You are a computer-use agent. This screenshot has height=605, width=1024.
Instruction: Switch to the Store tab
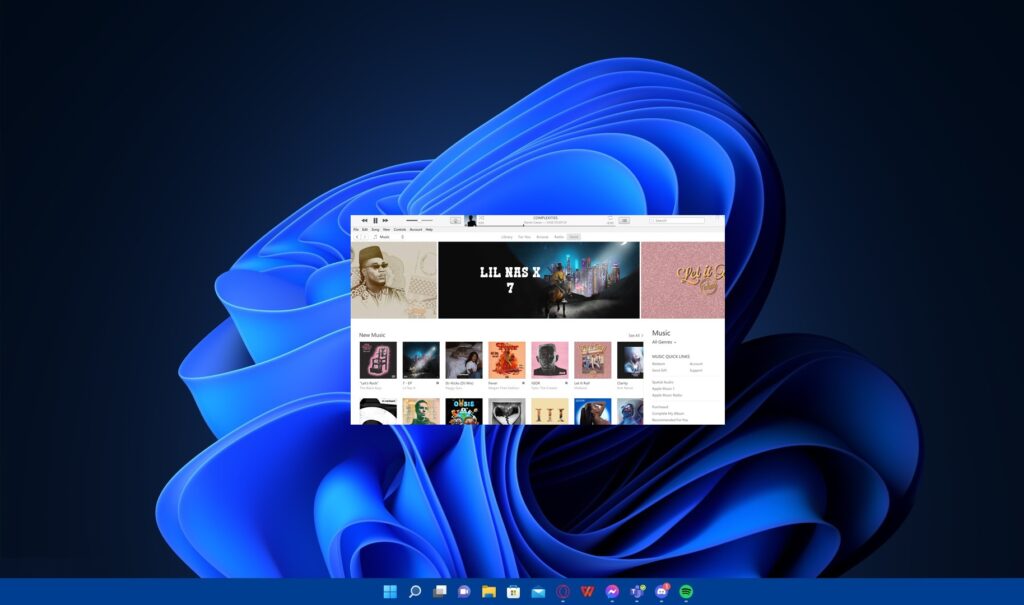[x=574, y=237]
